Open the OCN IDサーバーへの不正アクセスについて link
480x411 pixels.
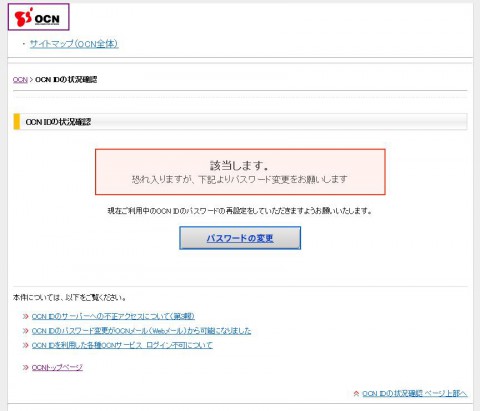pyautogui.click(x=113, y=316)
